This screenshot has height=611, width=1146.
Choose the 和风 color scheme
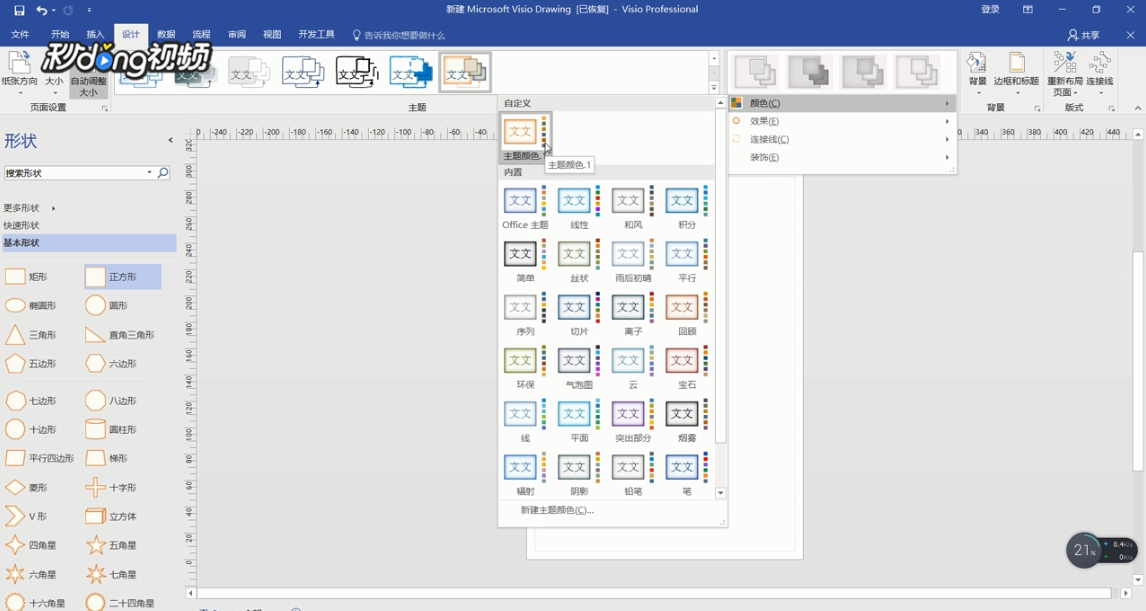coord(633,208)
